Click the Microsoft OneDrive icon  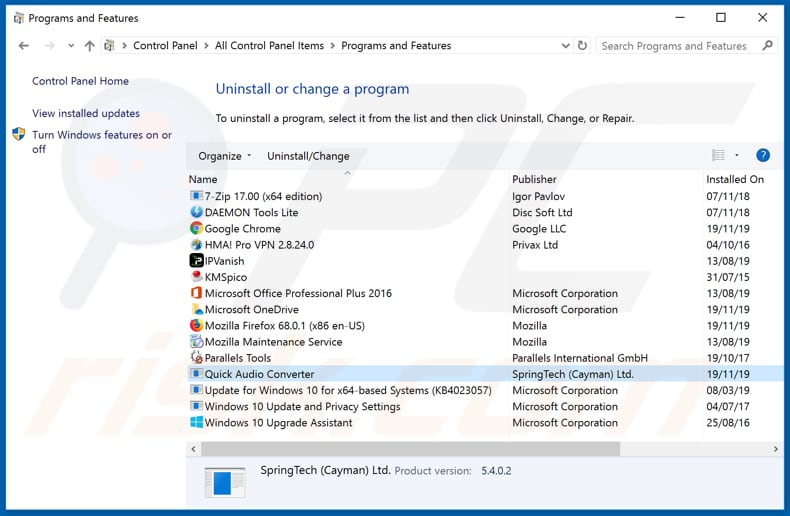point(196,309)
